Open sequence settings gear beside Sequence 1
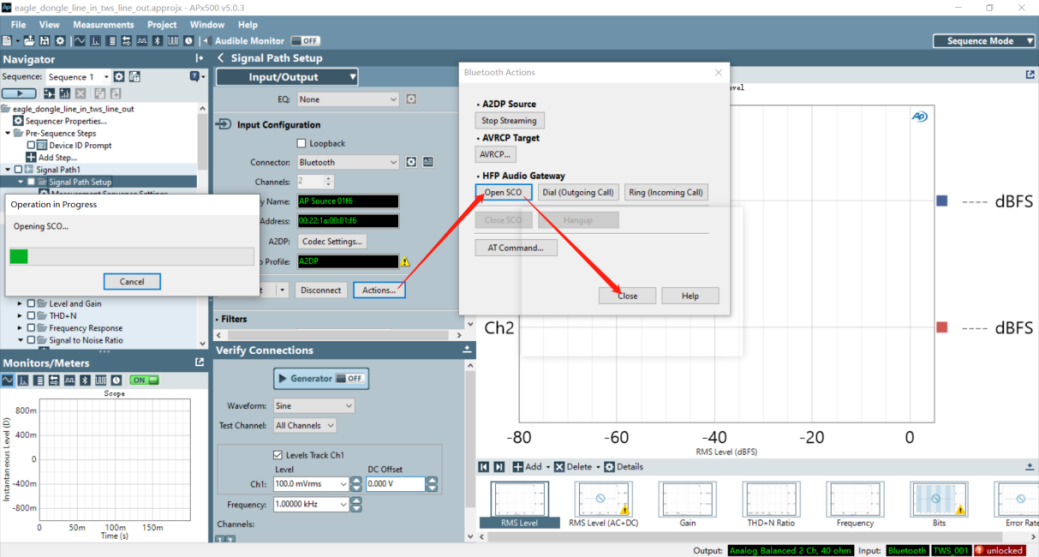This screenshot has height=557, width=1039. tap(119, 77)
